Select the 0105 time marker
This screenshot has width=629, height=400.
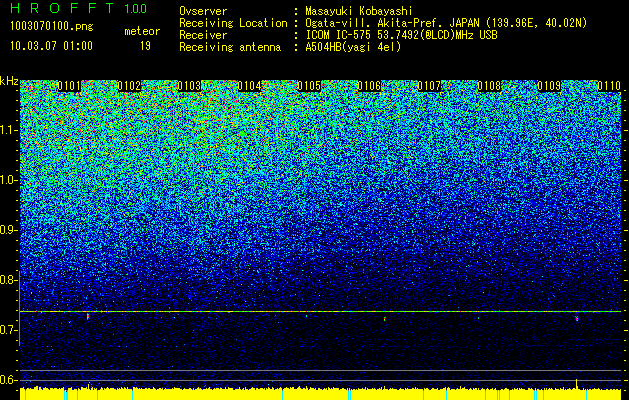(x=309, y=86)
